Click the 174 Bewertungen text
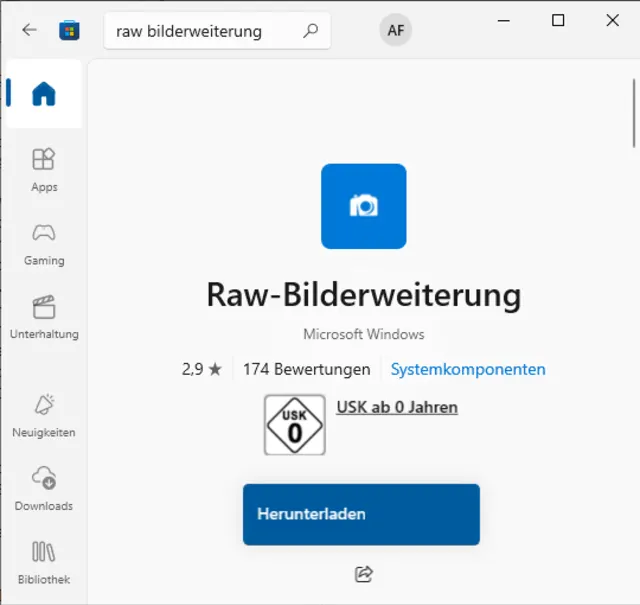Screen dimensions: 640x605 coord(307,369)
